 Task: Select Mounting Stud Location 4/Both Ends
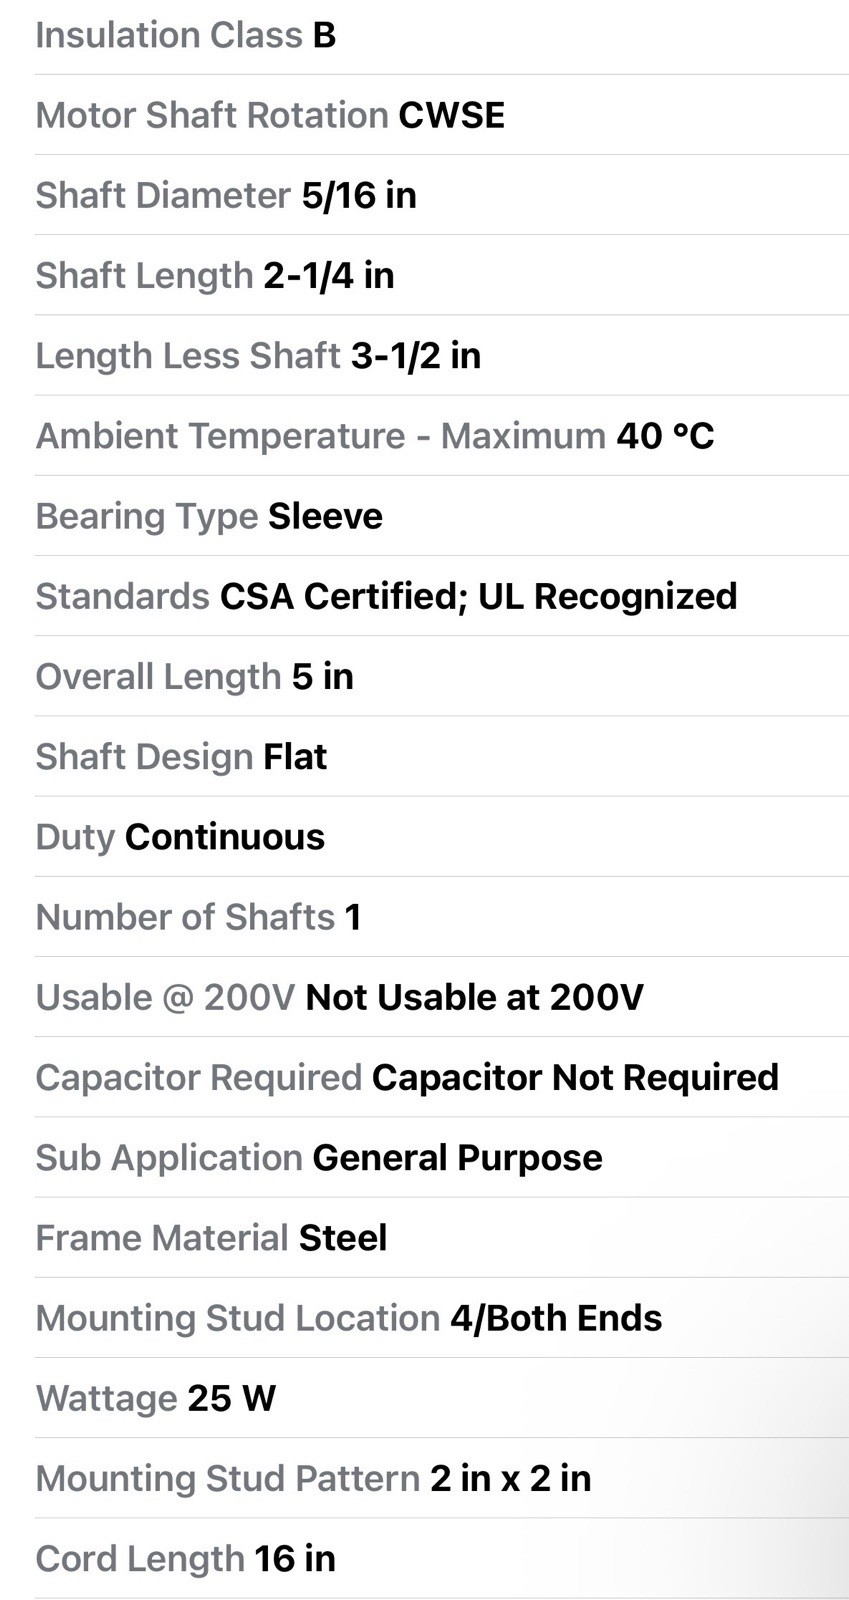pyautogui.click(x=441, y=1318)
